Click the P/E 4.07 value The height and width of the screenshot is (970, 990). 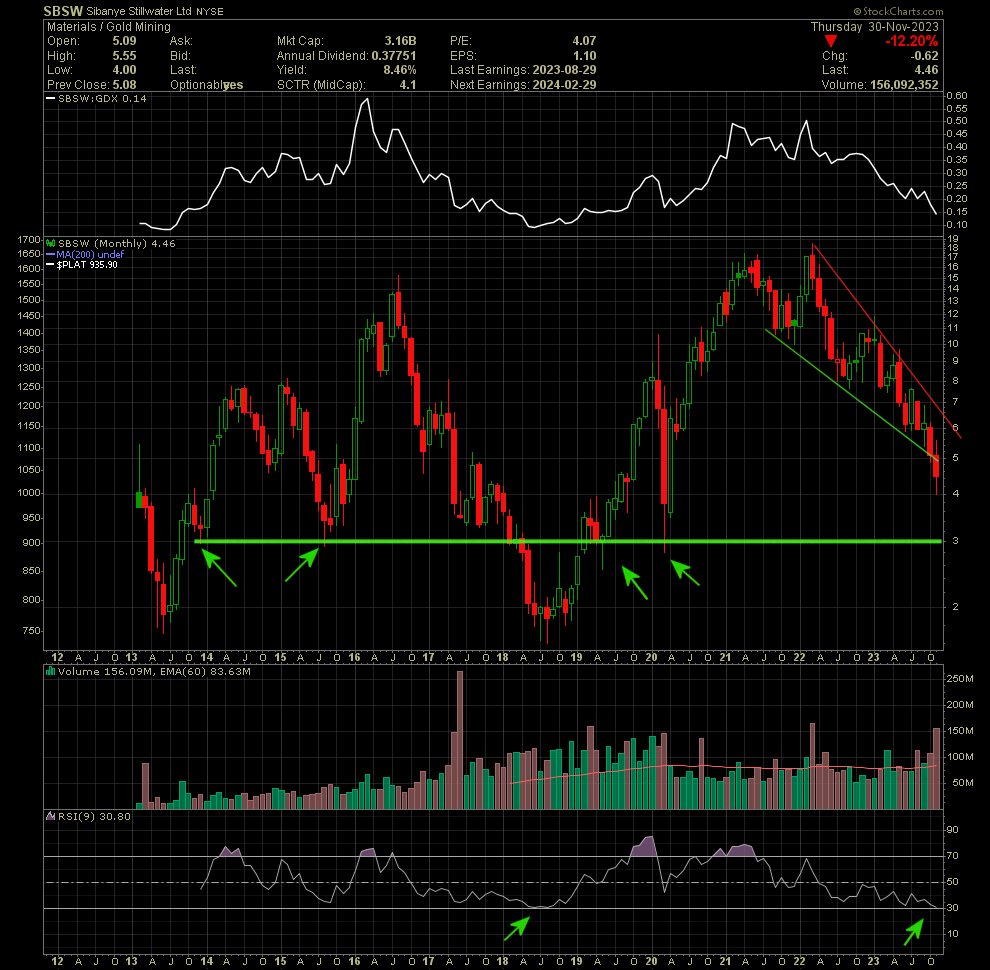584,40
